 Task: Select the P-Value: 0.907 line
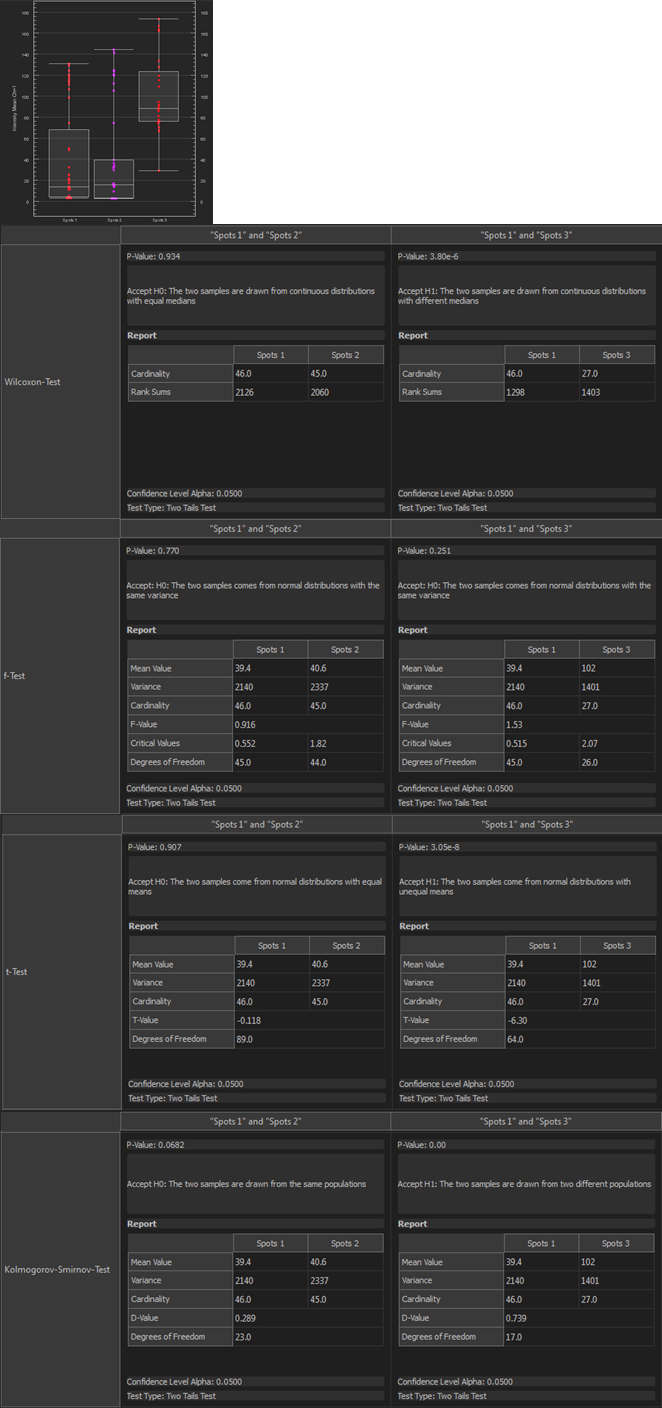(256, 847)
